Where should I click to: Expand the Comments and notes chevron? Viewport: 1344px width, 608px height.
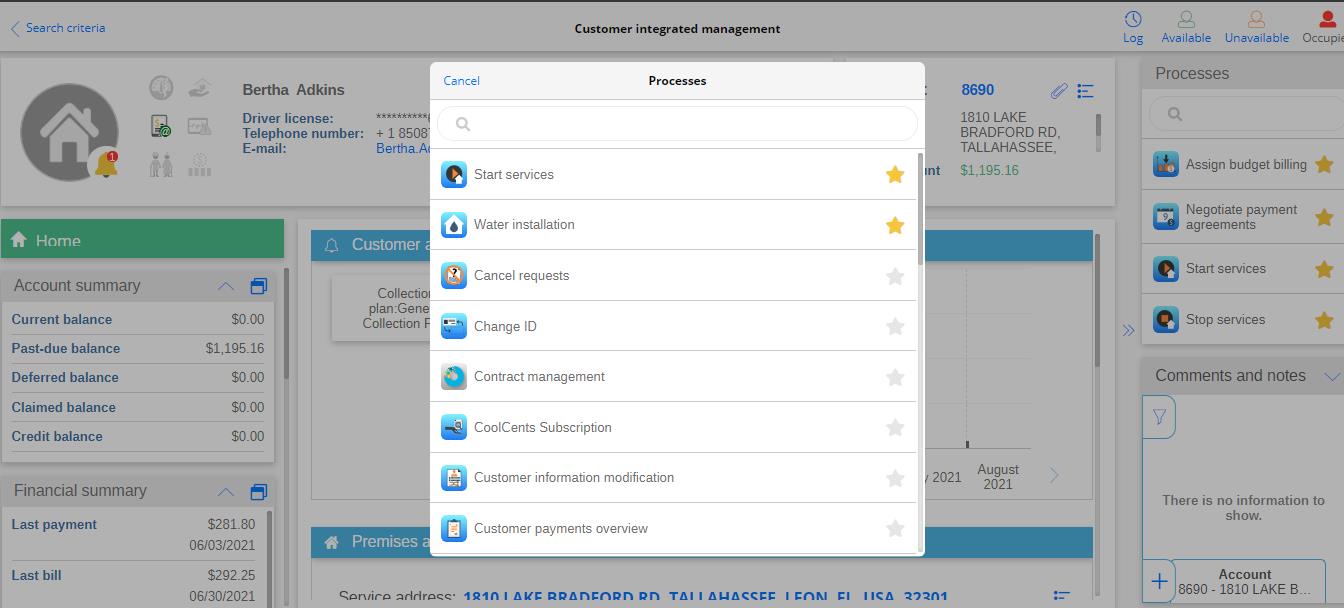tap(1331, 377)
